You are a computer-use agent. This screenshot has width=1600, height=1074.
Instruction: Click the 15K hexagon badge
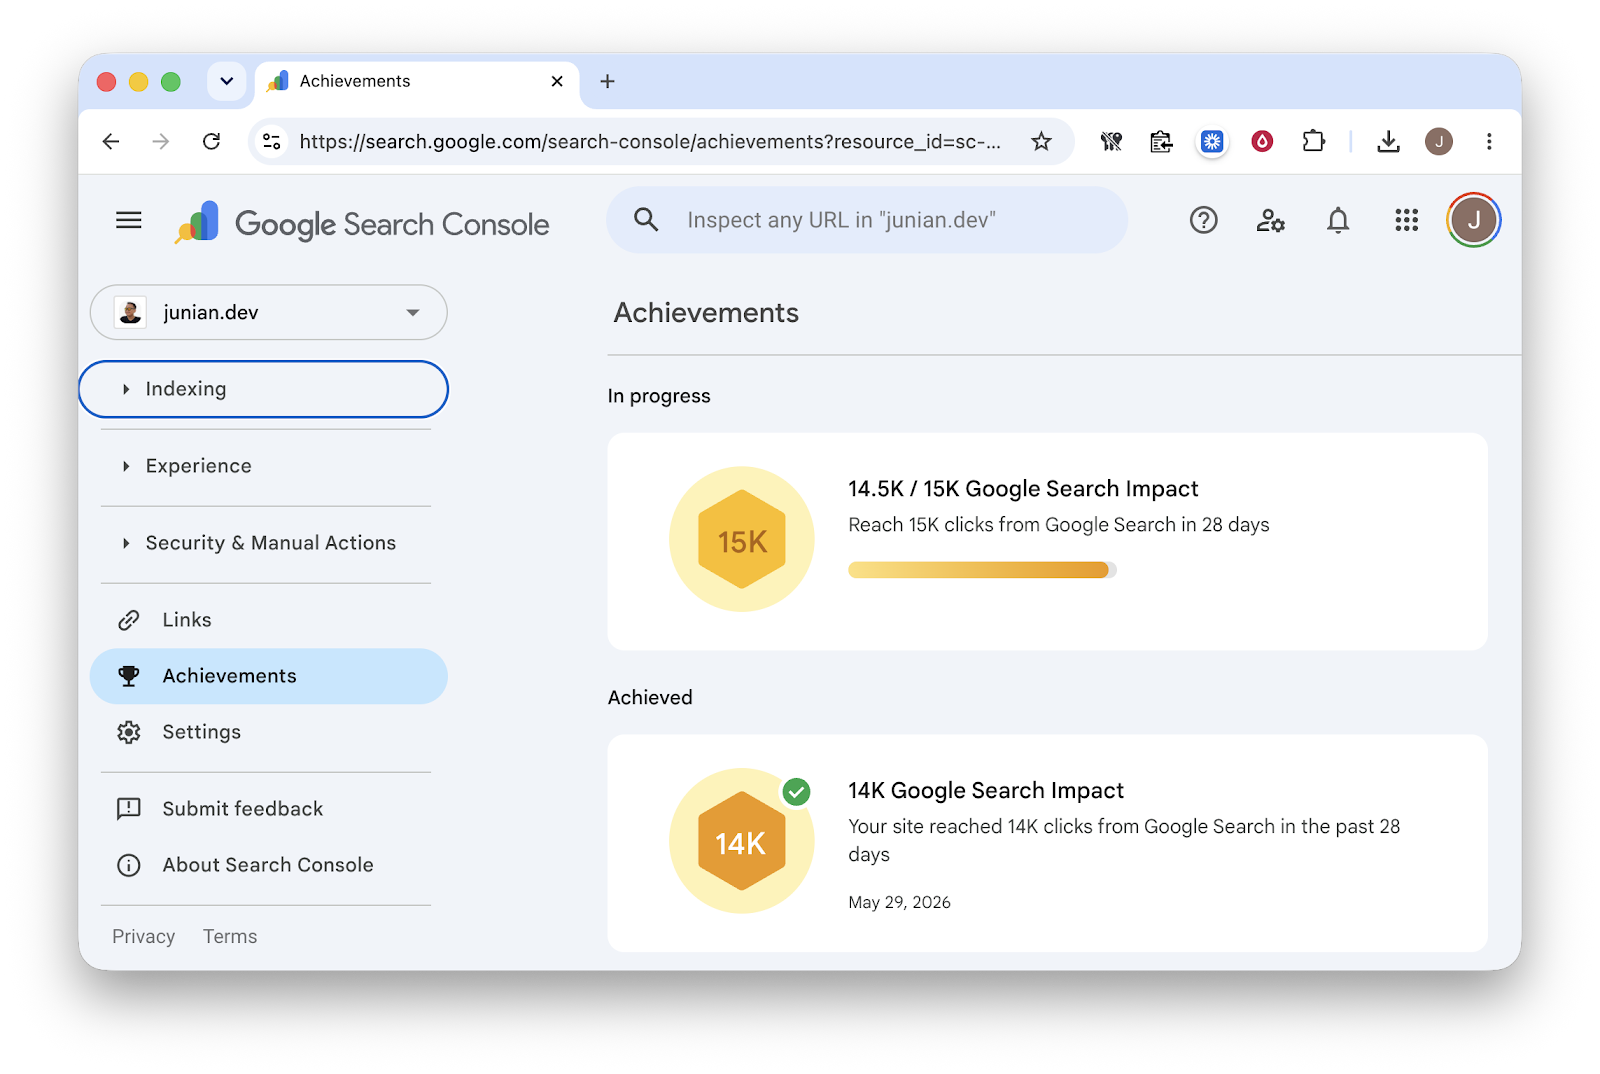[742, 540]
